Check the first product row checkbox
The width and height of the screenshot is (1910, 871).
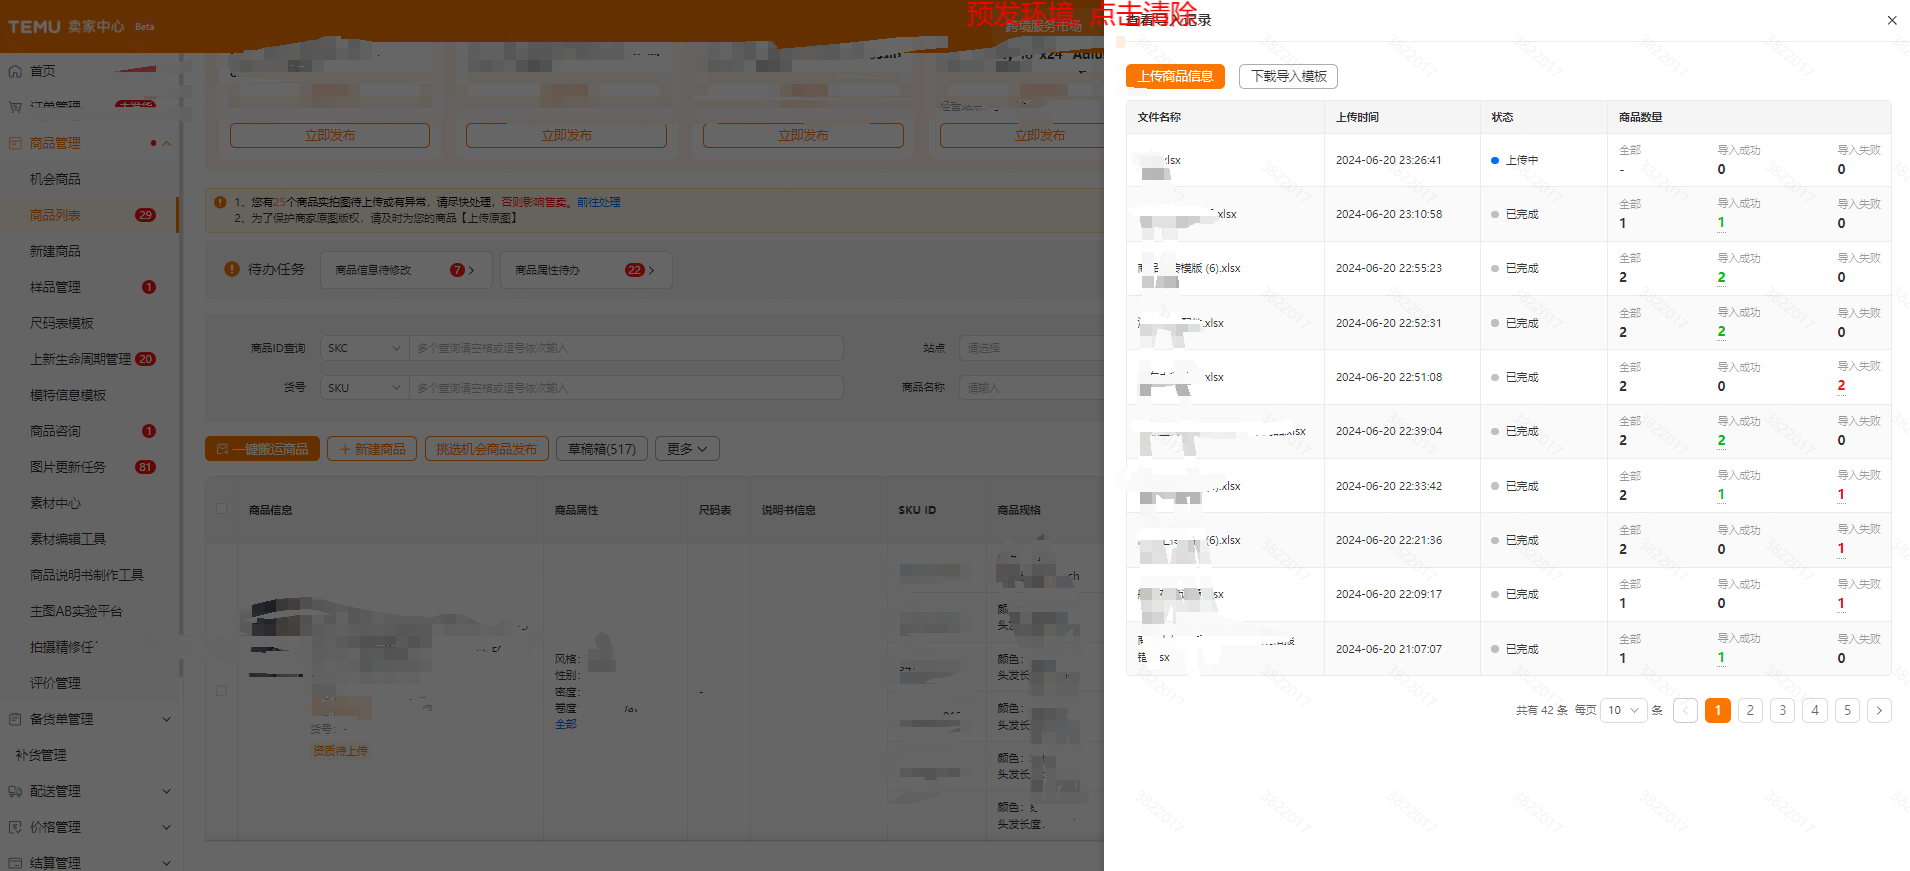coord(222,690)
